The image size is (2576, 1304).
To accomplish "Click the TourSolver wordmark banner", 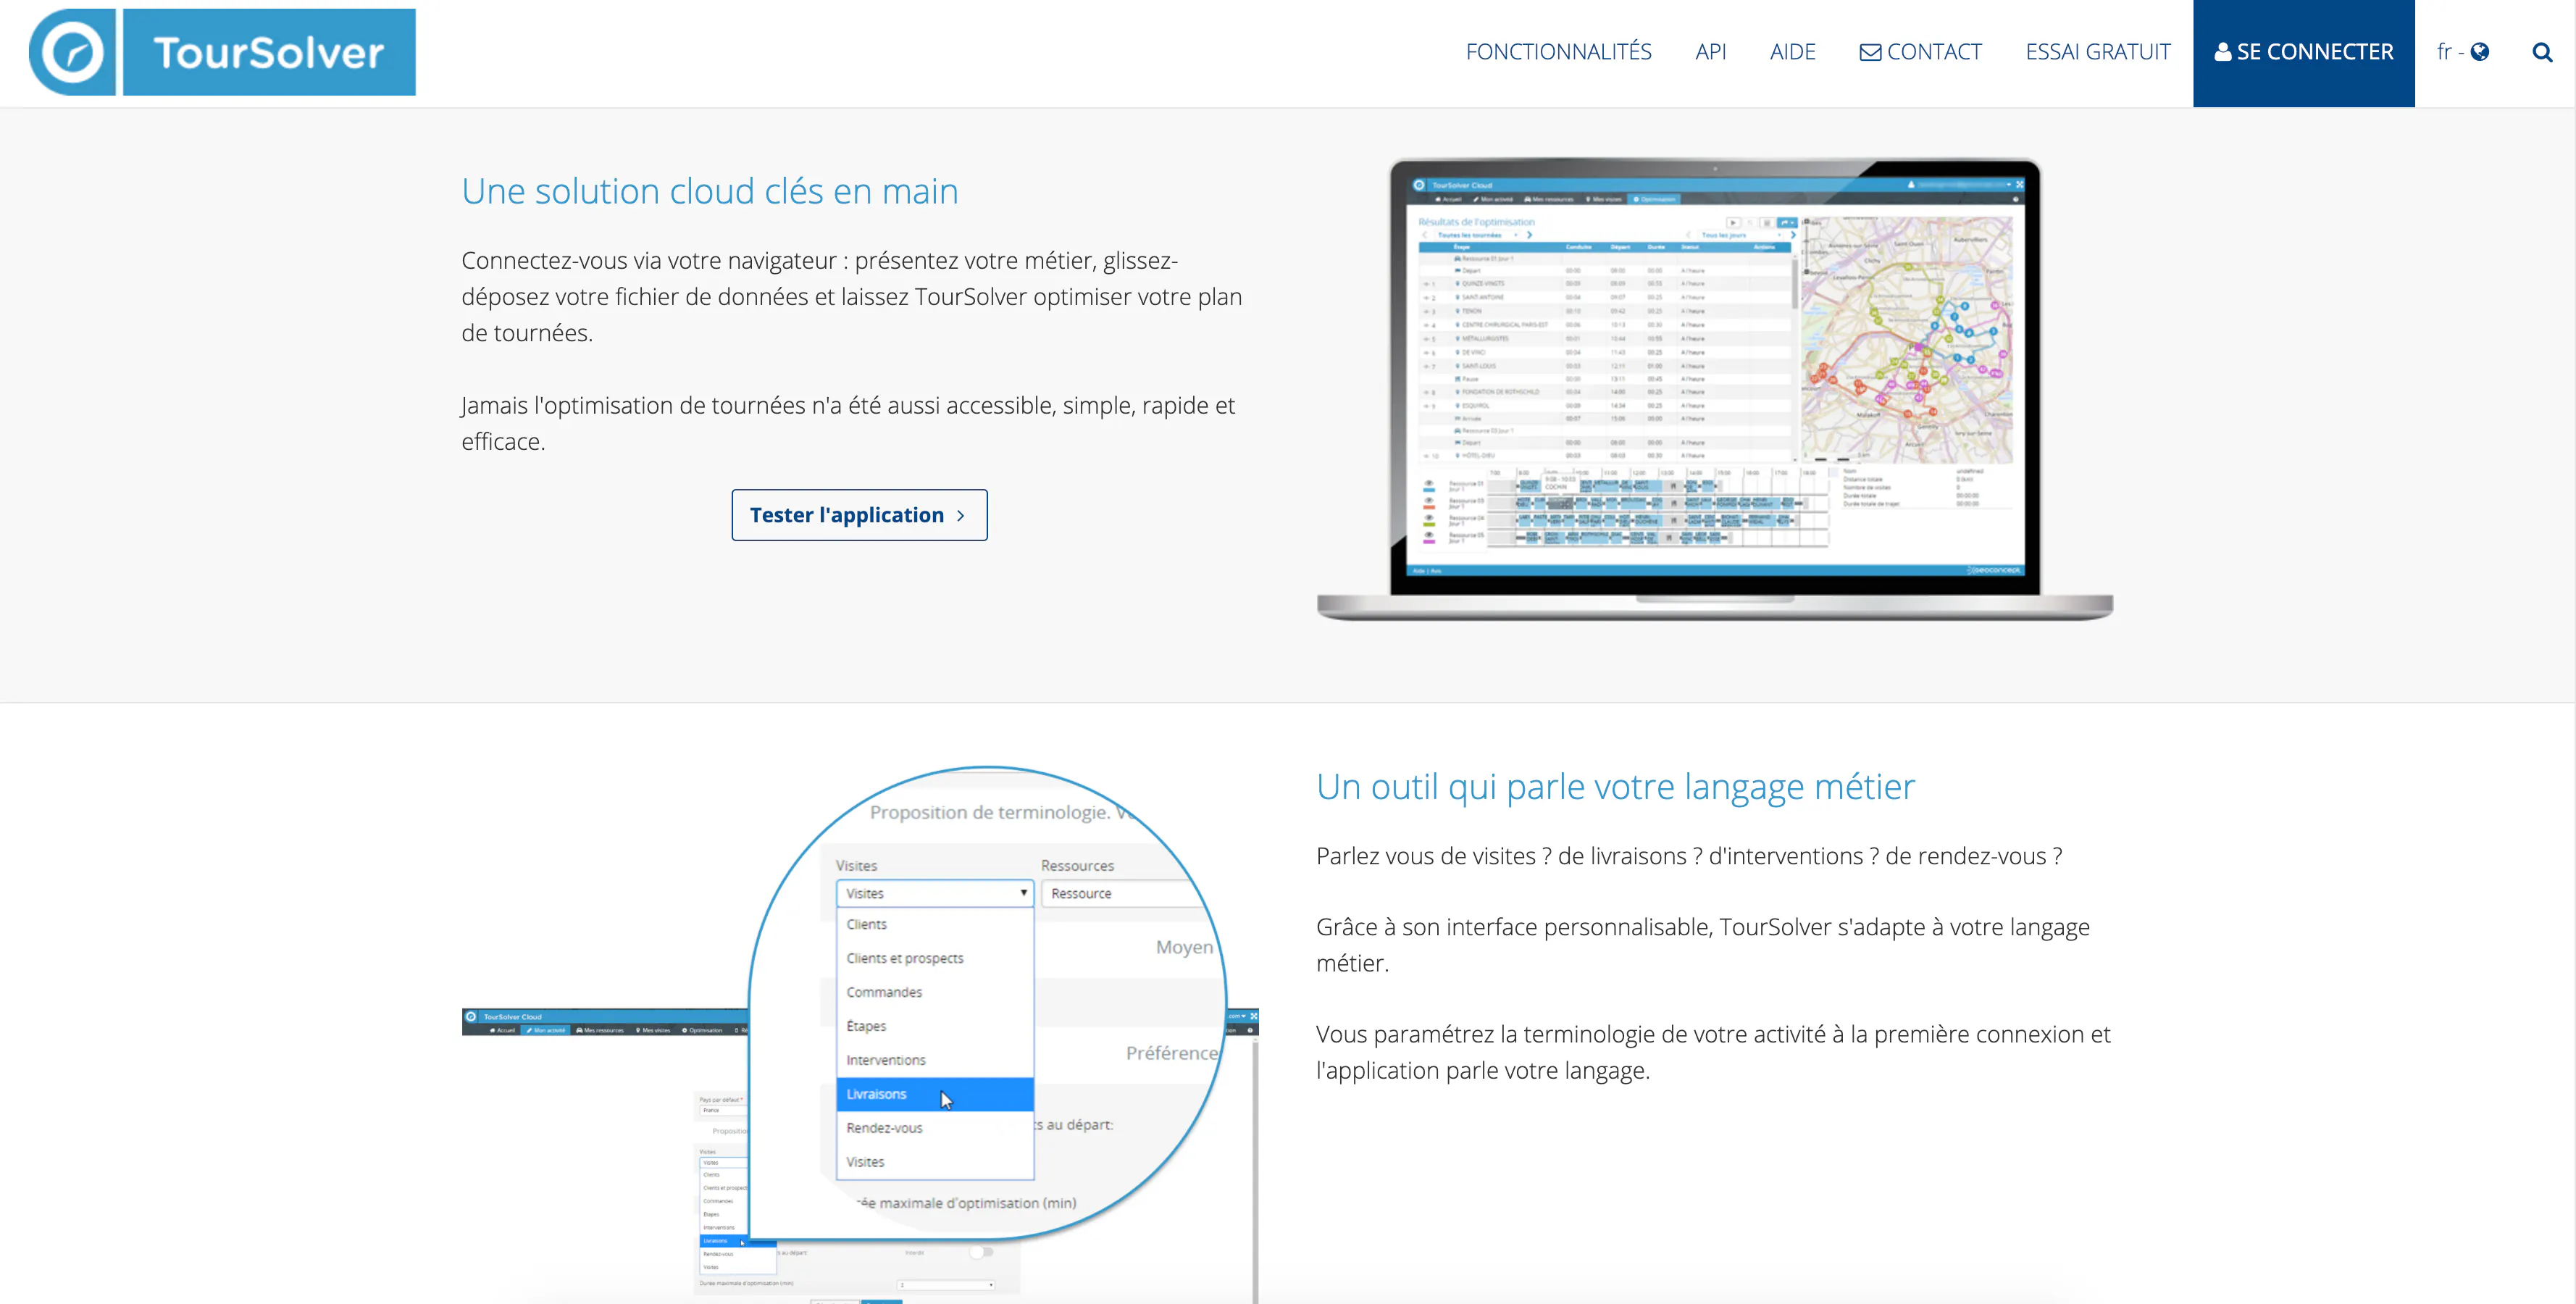I will point(269,52).
